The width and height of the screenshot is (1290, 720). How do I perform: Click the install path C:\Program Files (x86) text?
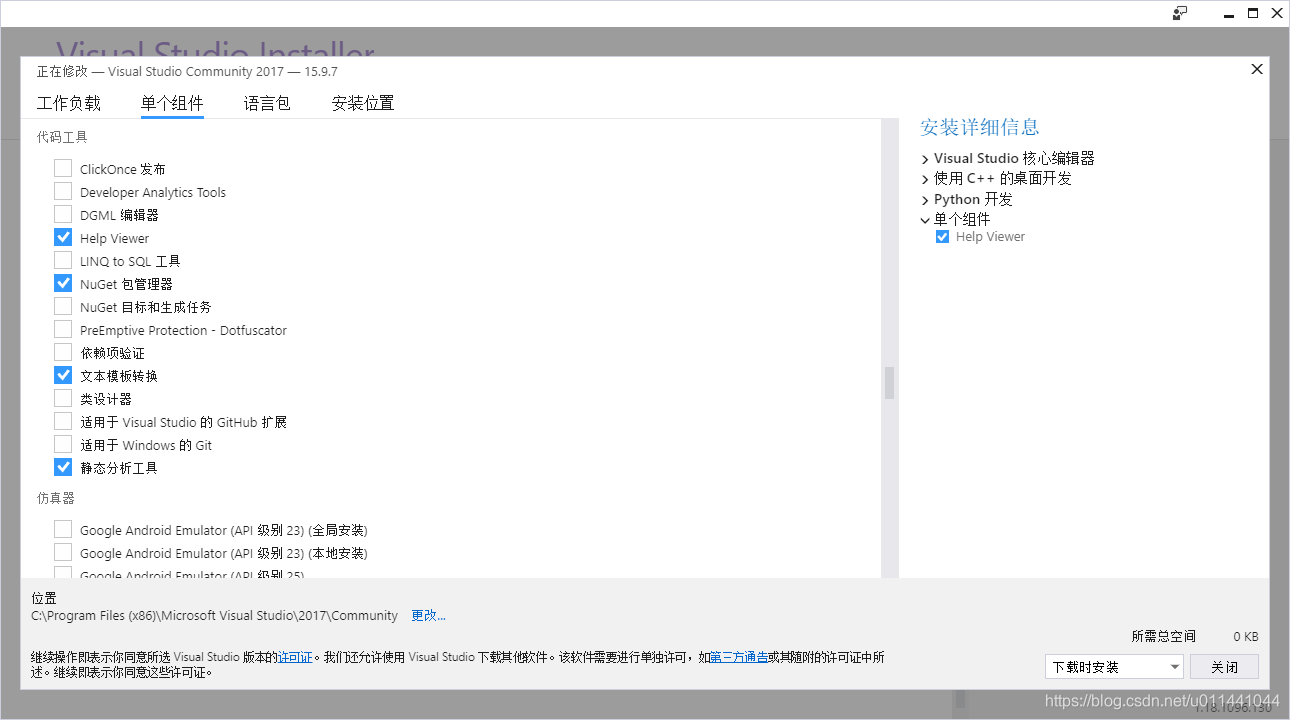pos(214,615)
